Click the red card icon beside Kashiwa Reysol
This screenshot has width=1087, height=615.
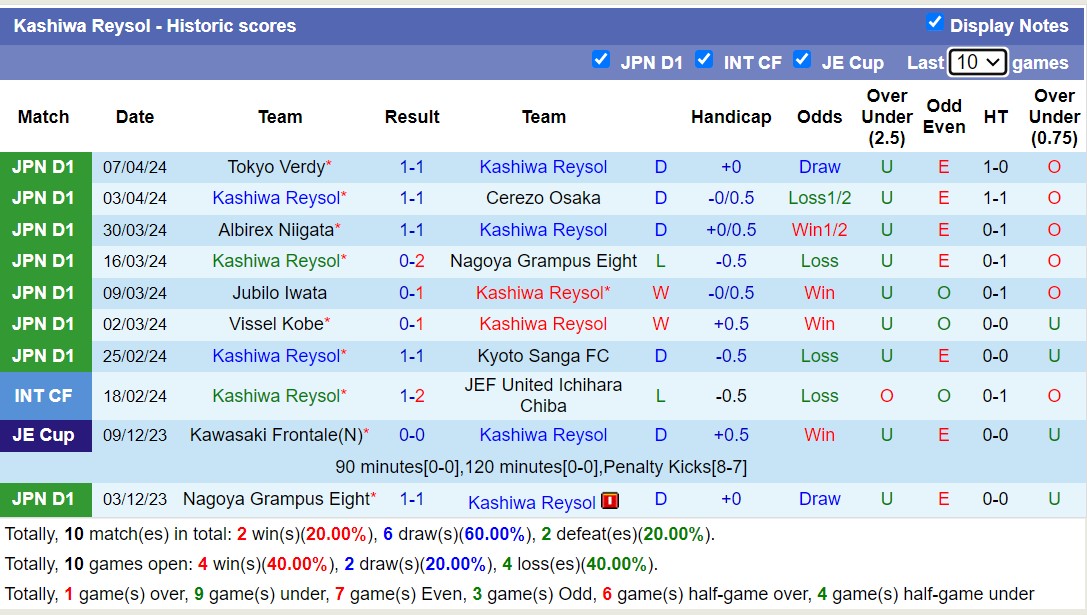click(610, 501)
